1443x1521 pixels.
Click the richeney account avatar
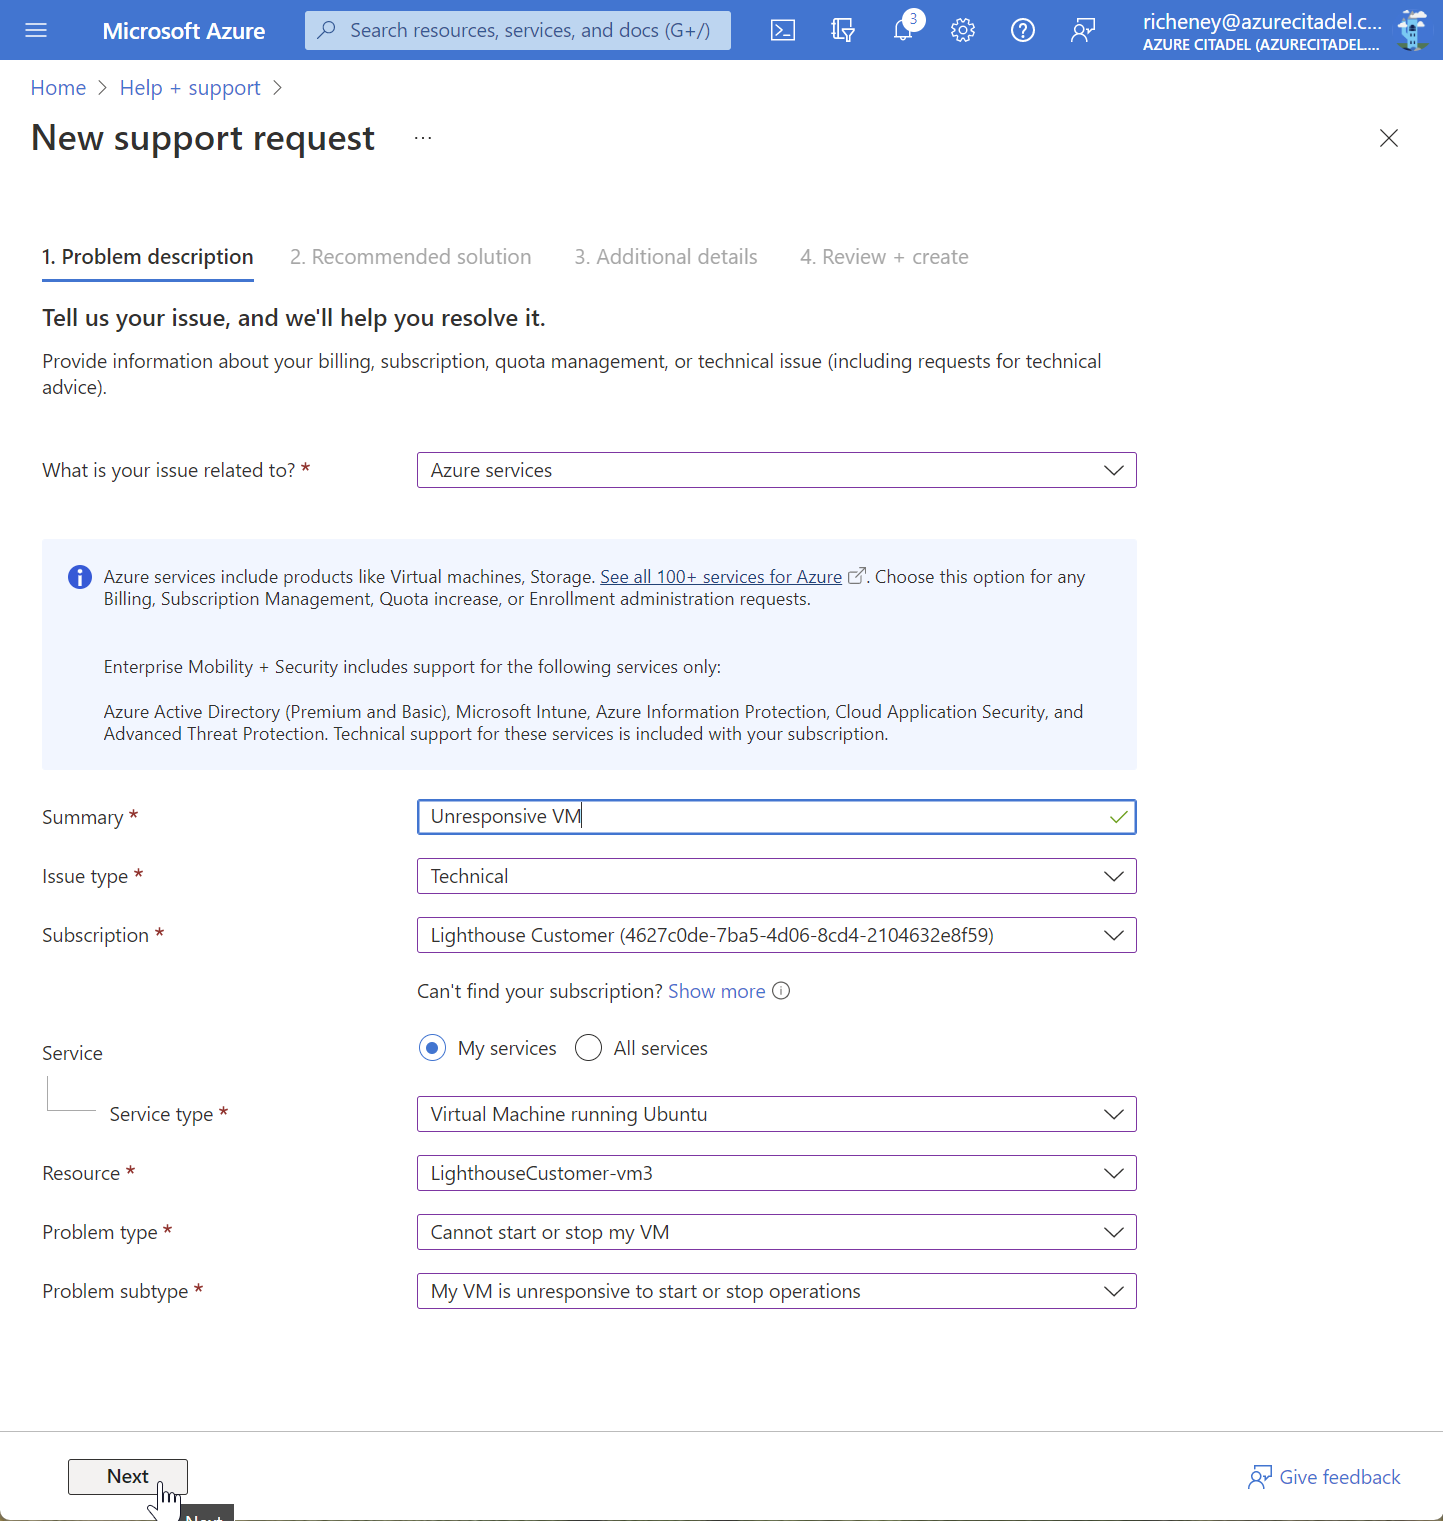pos(1412,30)
